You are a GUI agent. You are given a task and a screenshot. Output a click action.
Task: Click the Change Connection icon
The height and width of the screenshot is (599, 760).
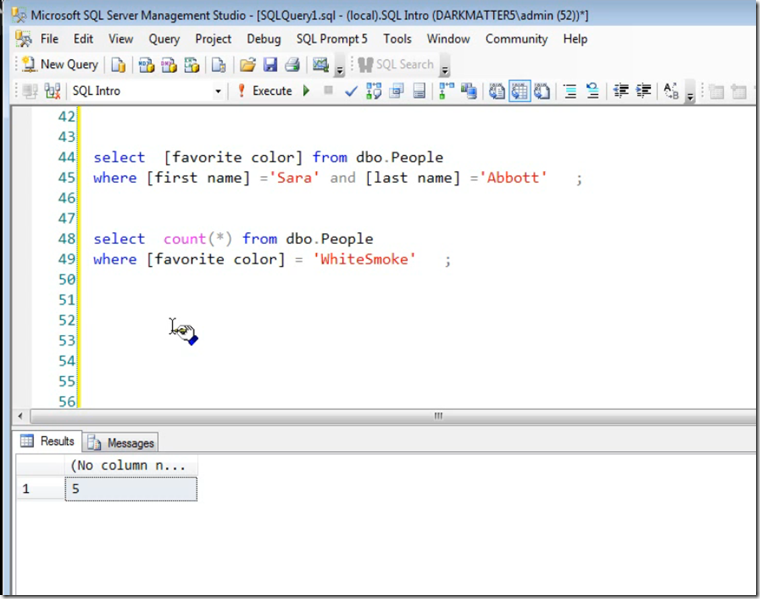pos(52,91)
